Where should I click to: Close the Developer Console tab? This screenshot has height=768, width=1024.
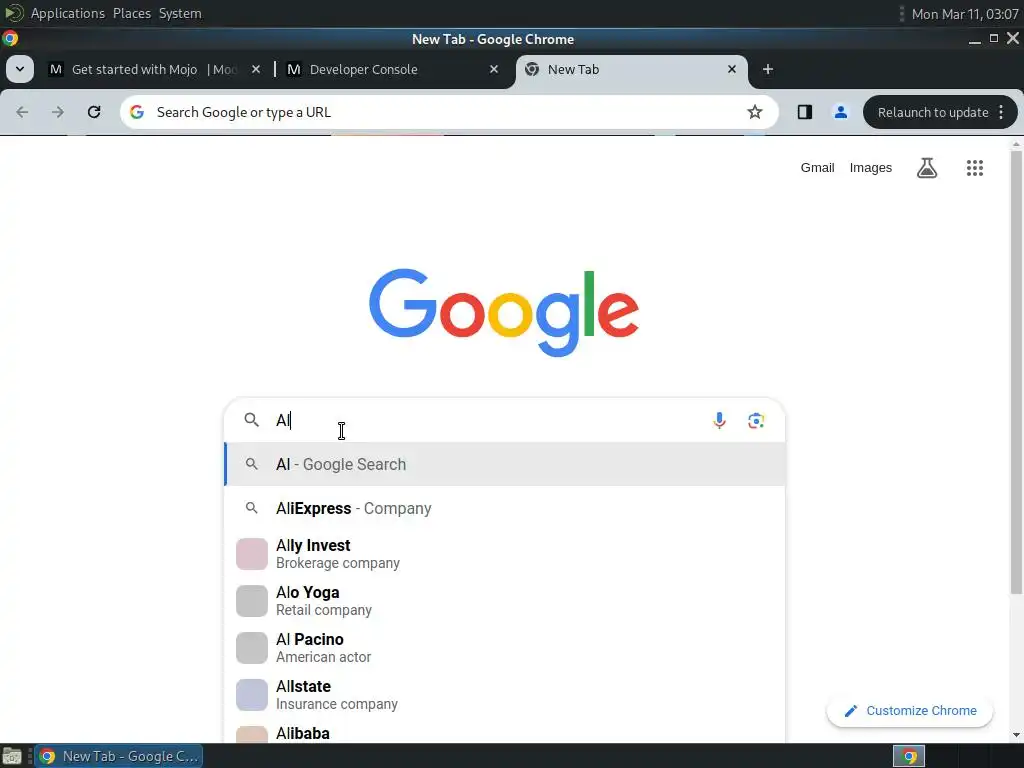[x=494, y=69]
